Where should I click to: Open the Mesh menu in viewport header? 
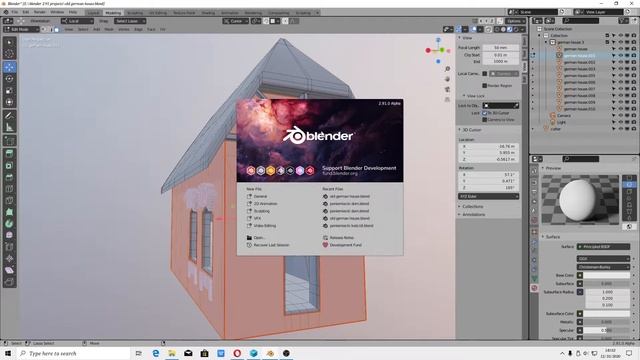[109, 29]
